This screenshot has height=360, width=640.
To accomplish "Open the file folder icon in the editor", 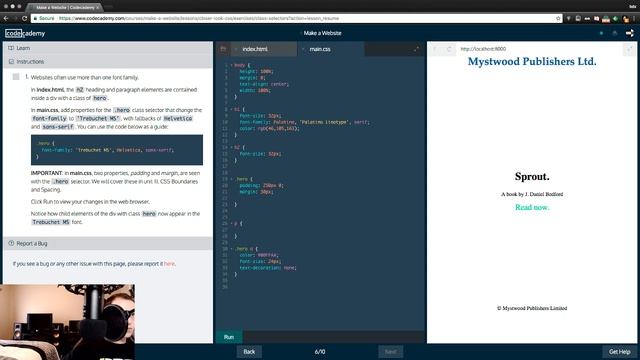I will point(223,49).
